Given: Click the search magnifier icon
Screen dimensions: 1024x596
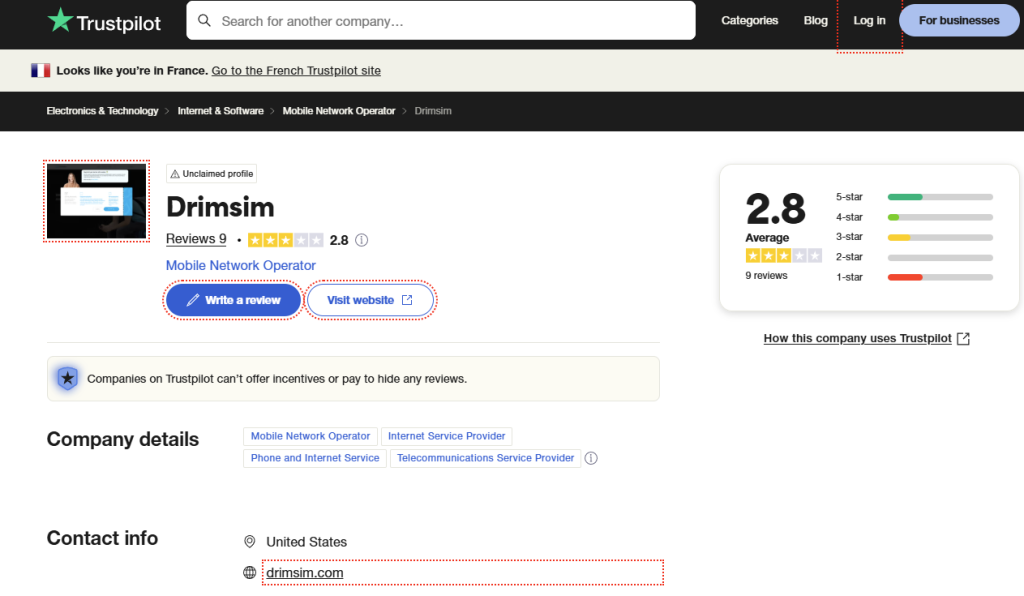Looking at the screenshot, I should 206,20.
